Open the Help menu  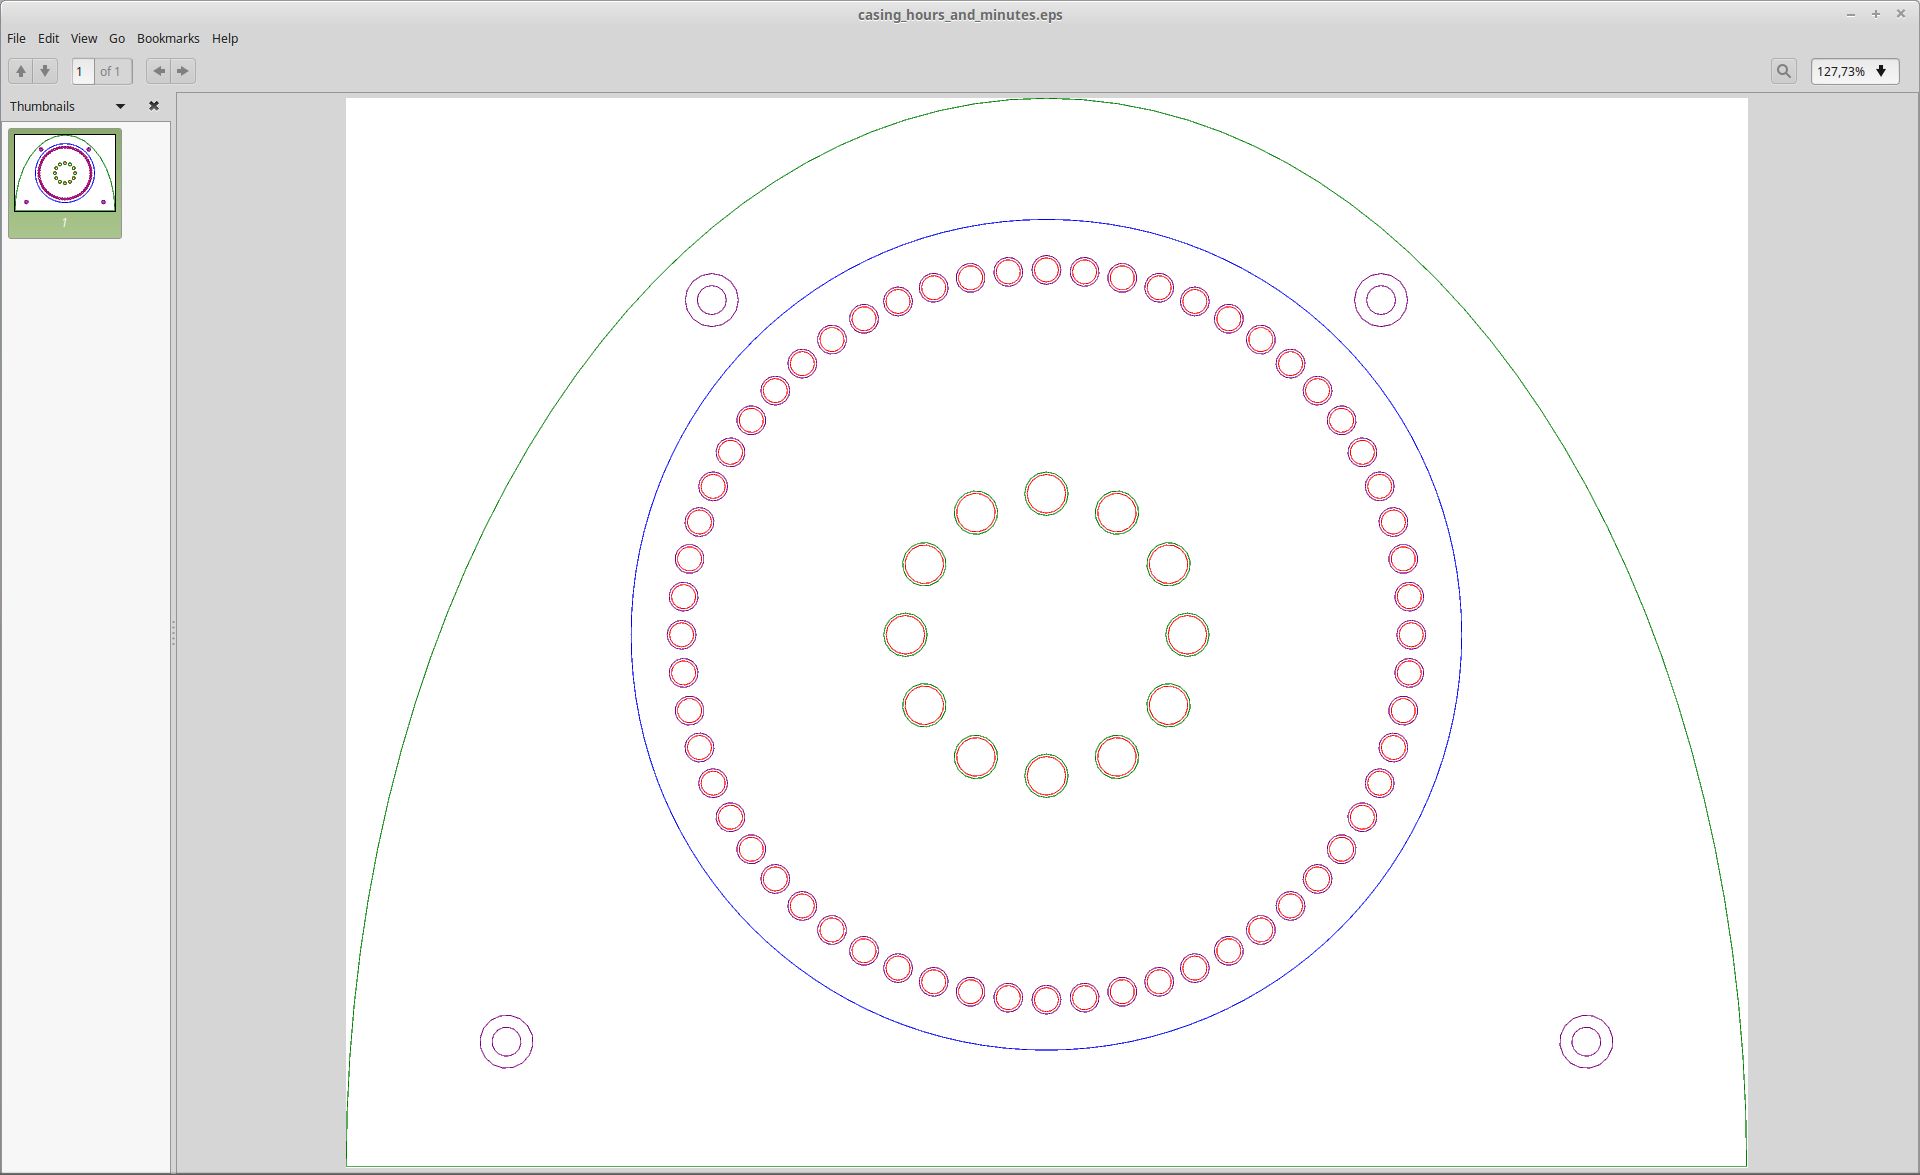225,38
